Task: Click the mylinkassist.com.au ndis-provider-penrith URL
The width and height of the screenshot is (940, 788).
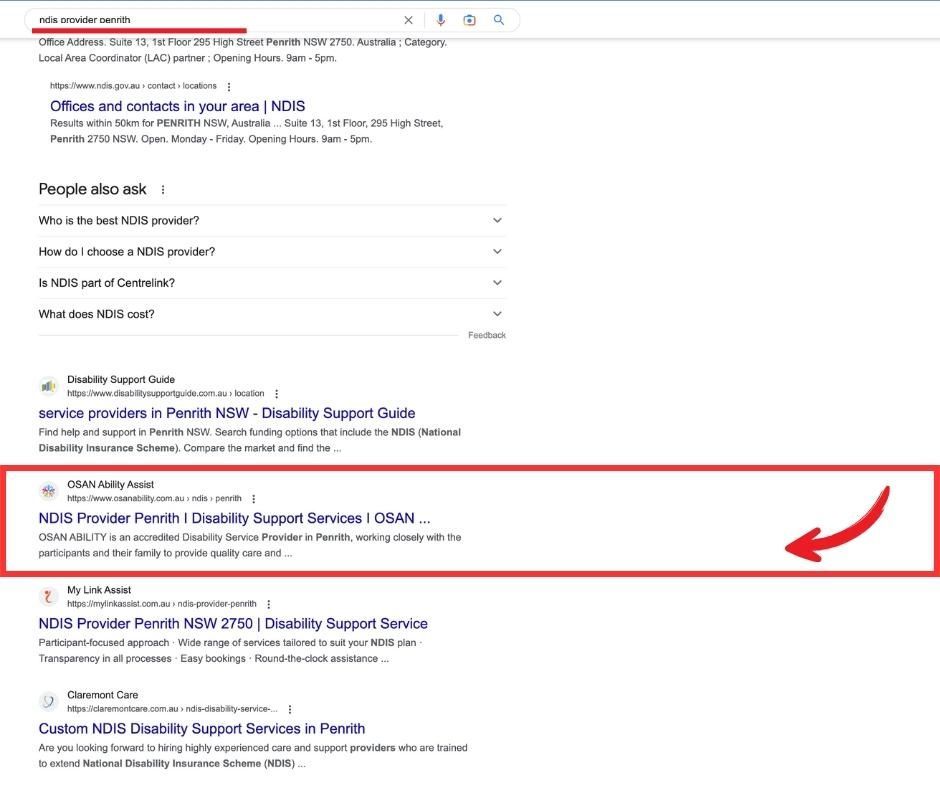Action: click(162, 604)
